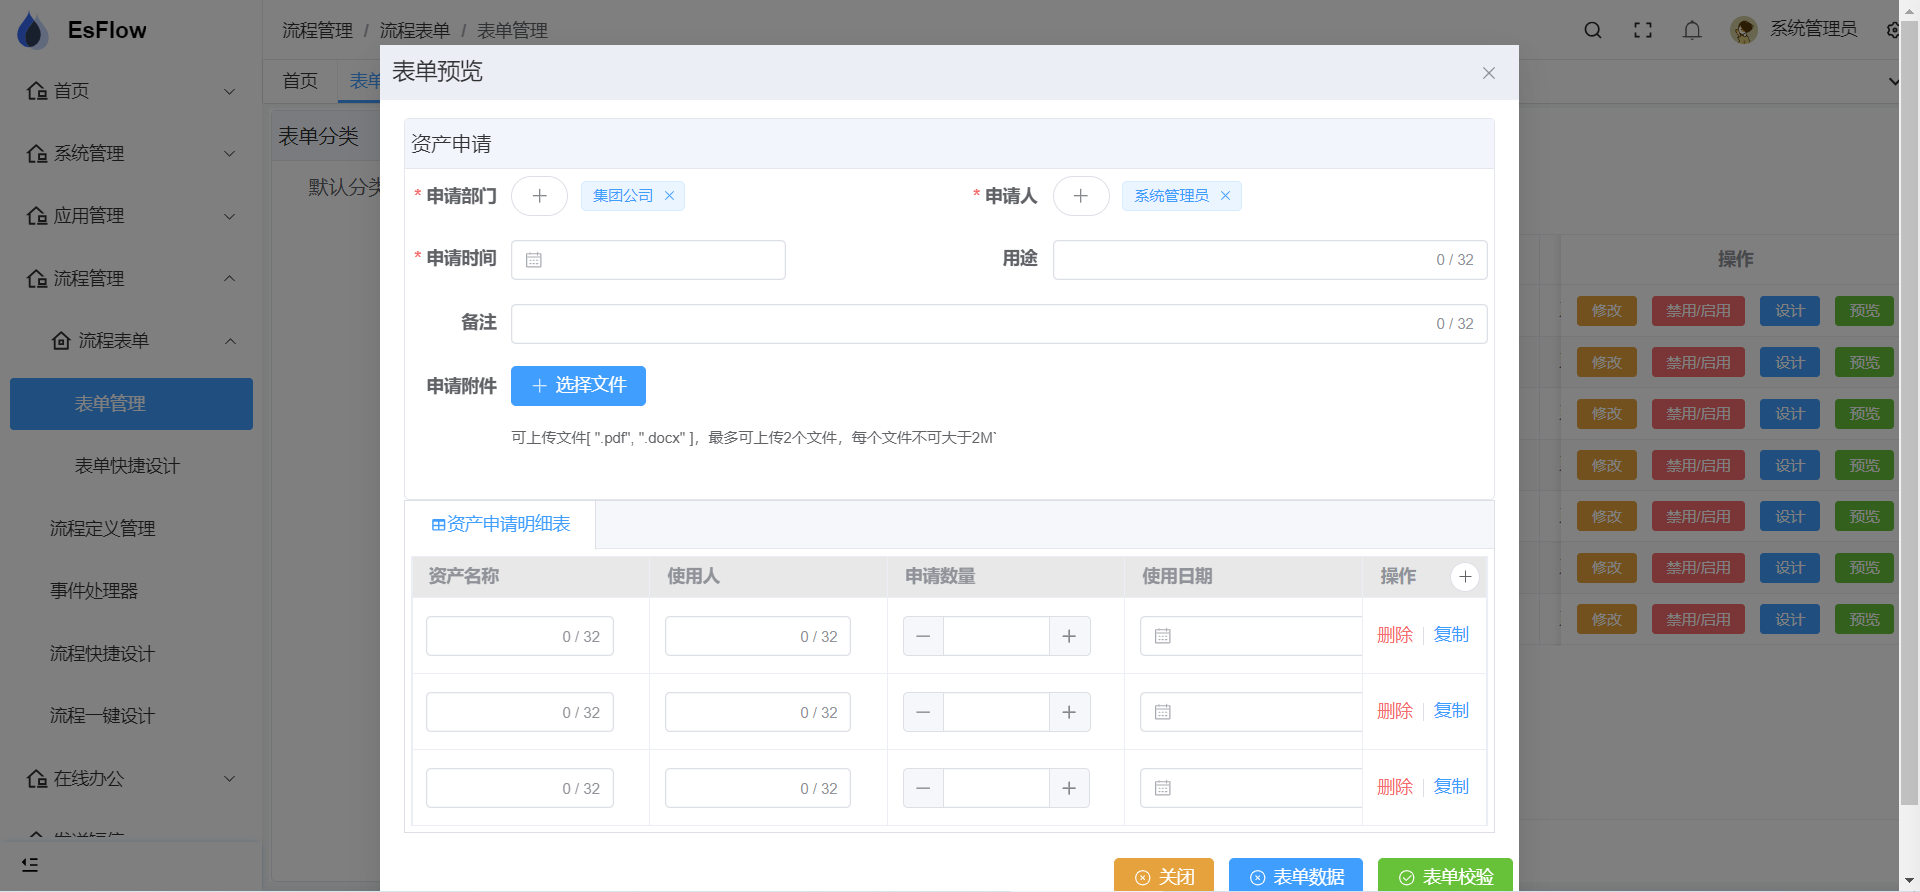Copy the second detail row
Image resolution: width=1920 pixels, height=892 pixels.
click(x=1451, y=711)
